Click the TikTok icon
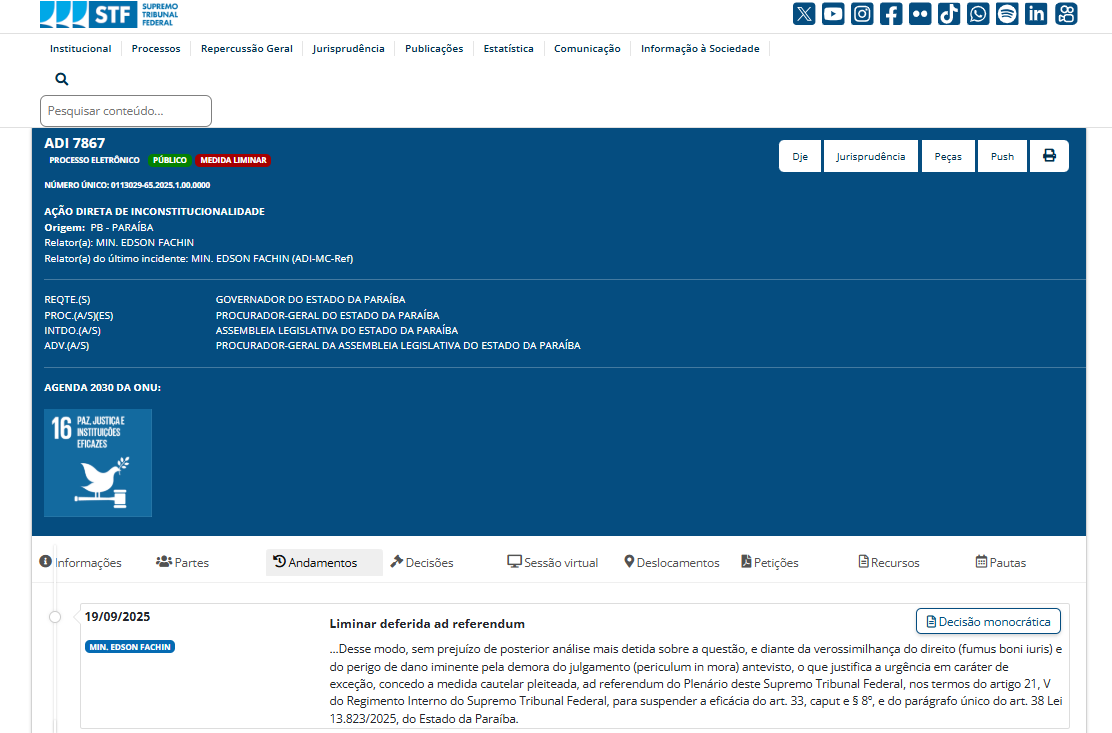1112x733 pixels. [949, 14]
